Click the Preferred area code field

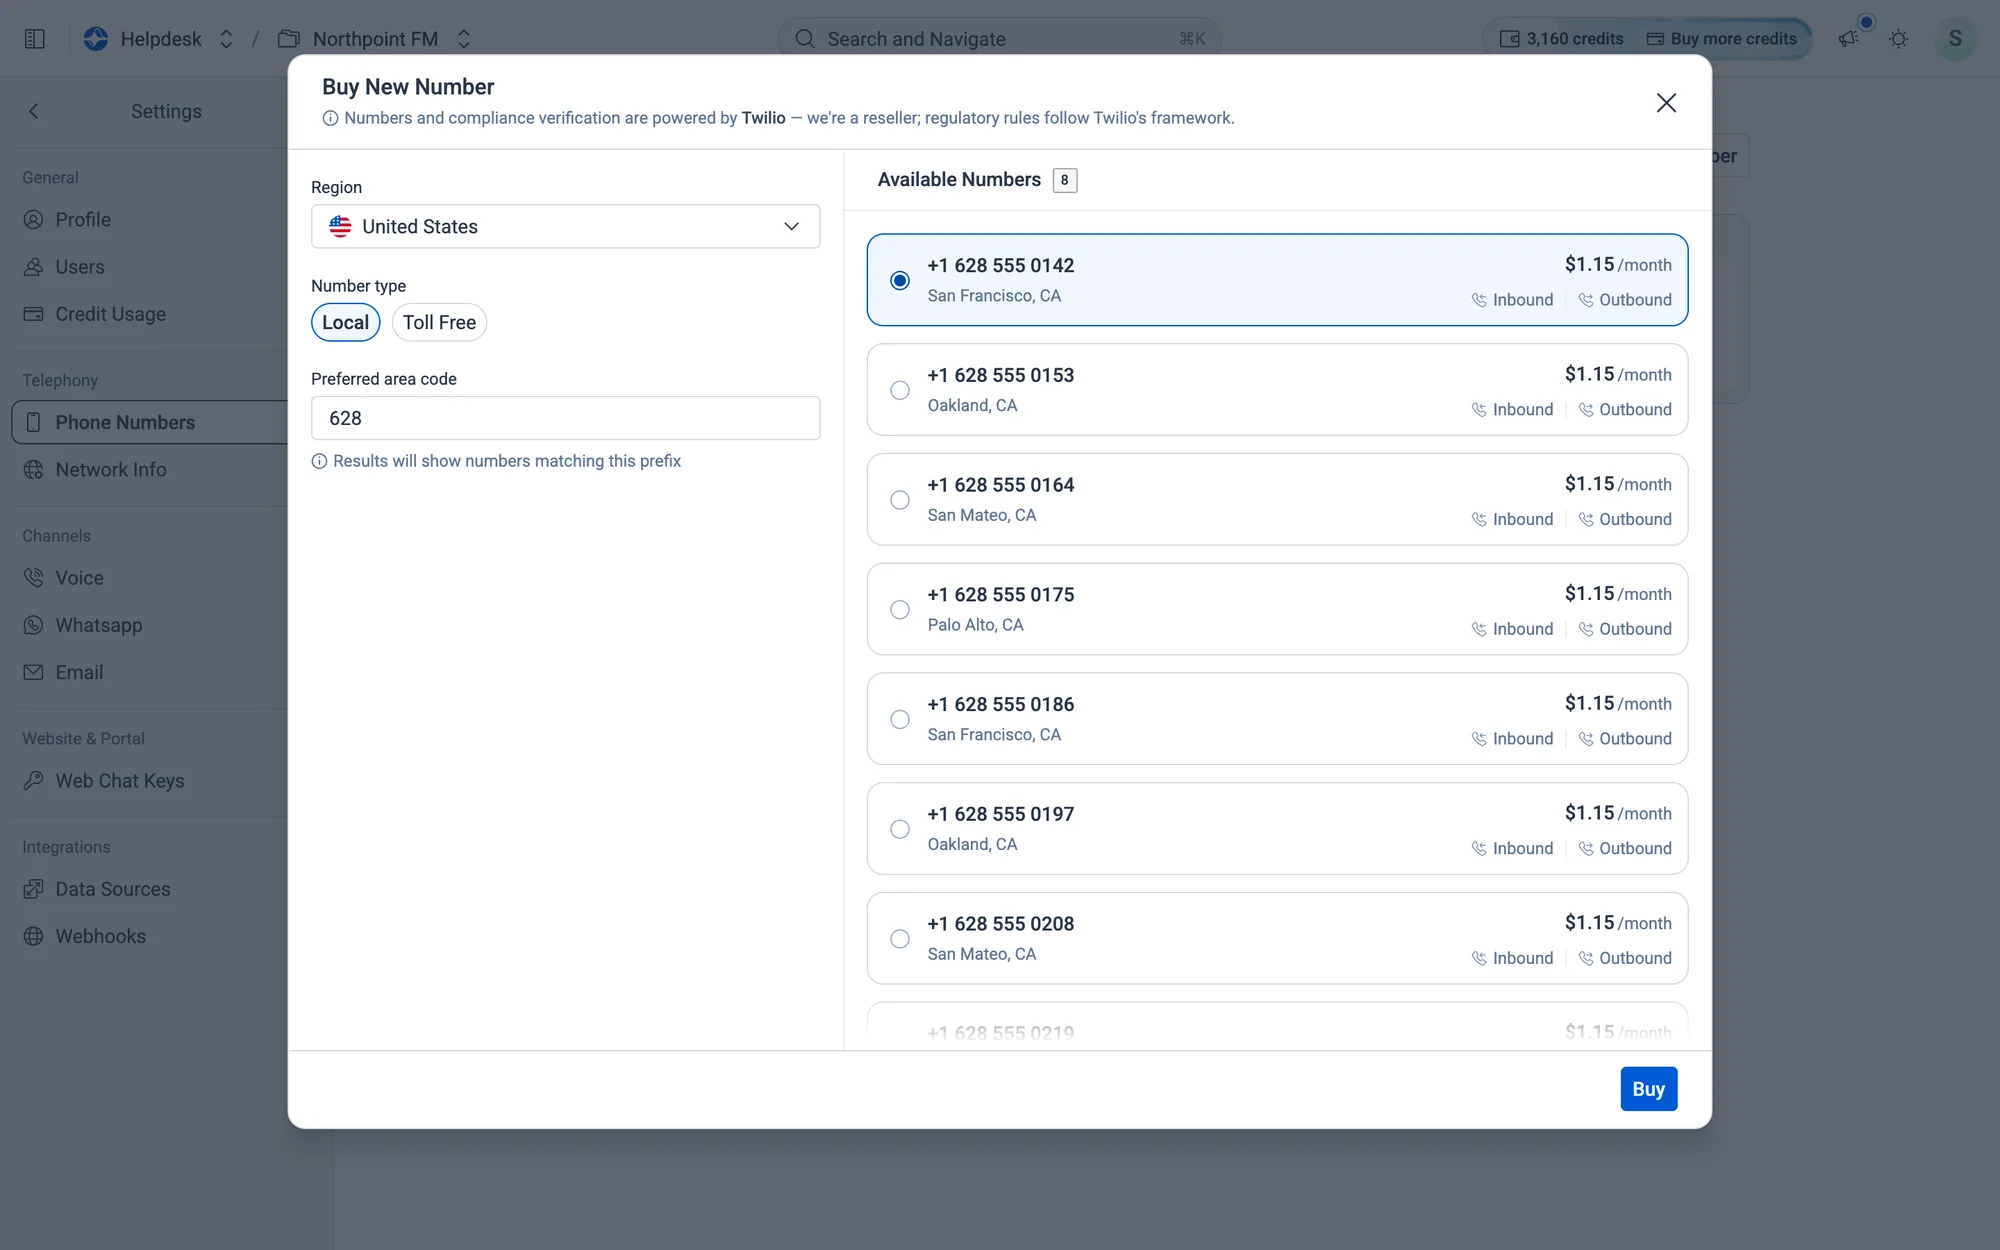click(566, 418)
